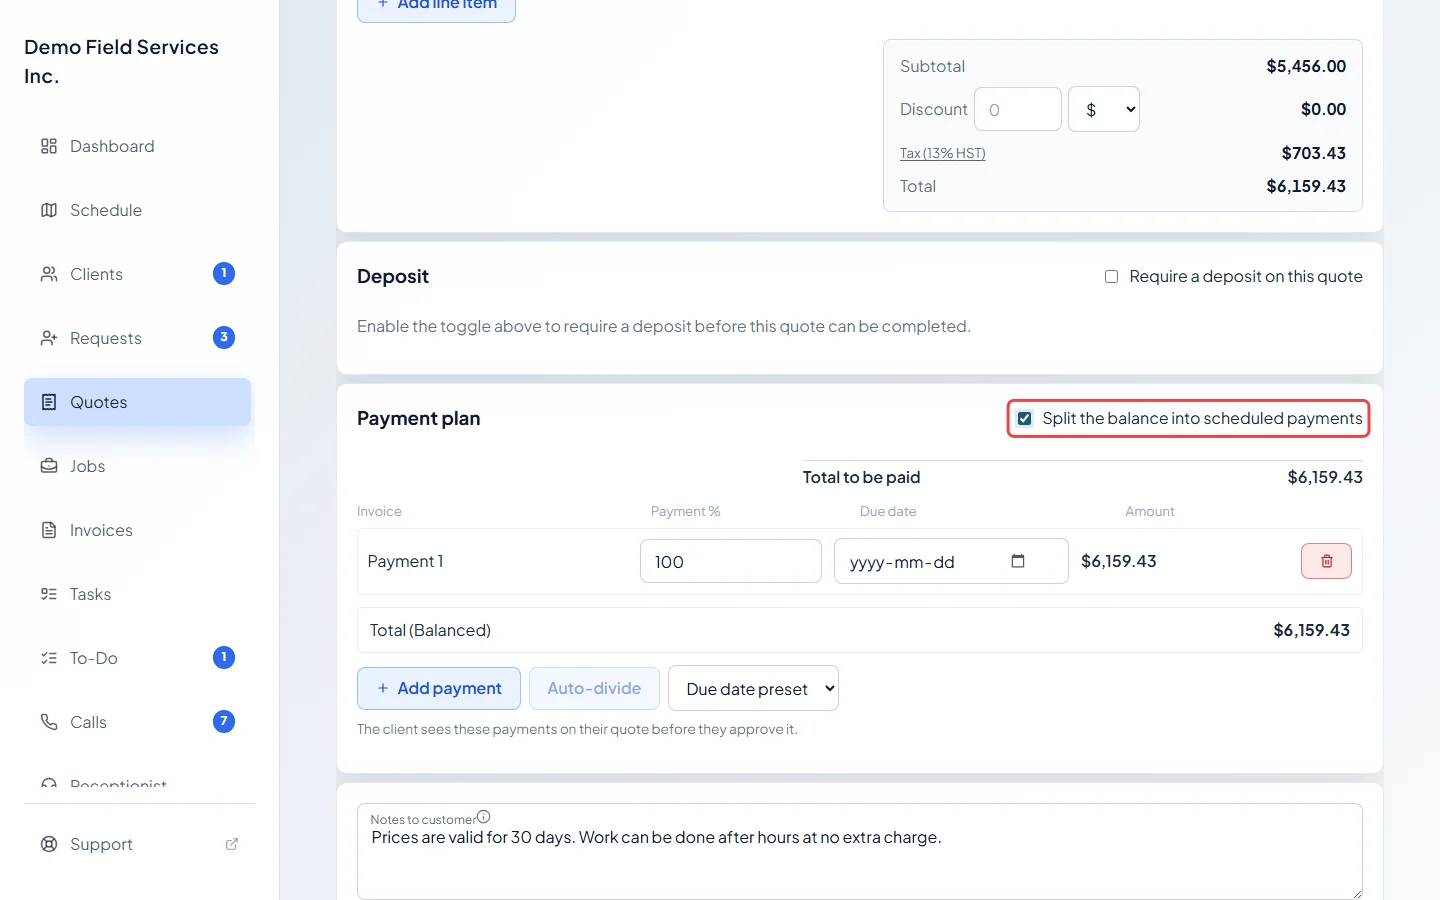
Task: Click the Invoices file icon
Action: 49,530
